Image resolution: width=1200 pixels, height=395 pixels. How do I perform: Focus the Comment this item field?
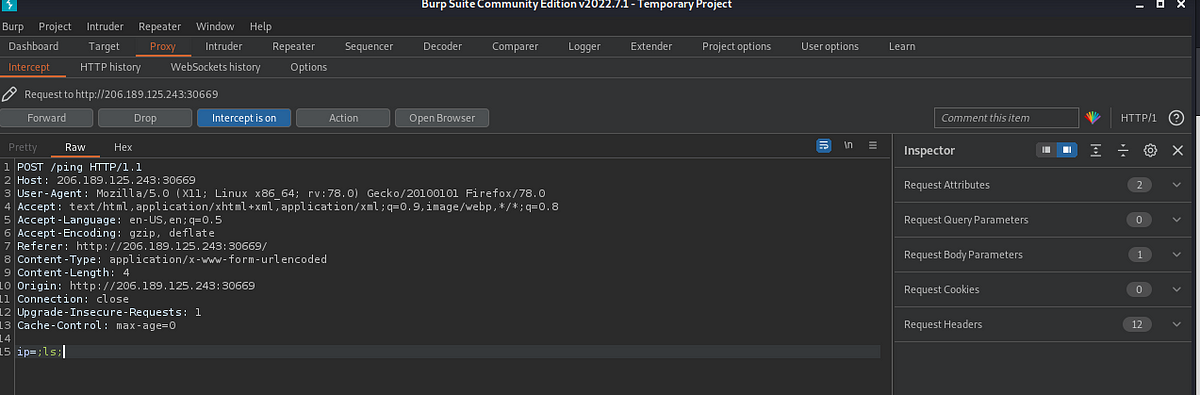pos(1007,118)
